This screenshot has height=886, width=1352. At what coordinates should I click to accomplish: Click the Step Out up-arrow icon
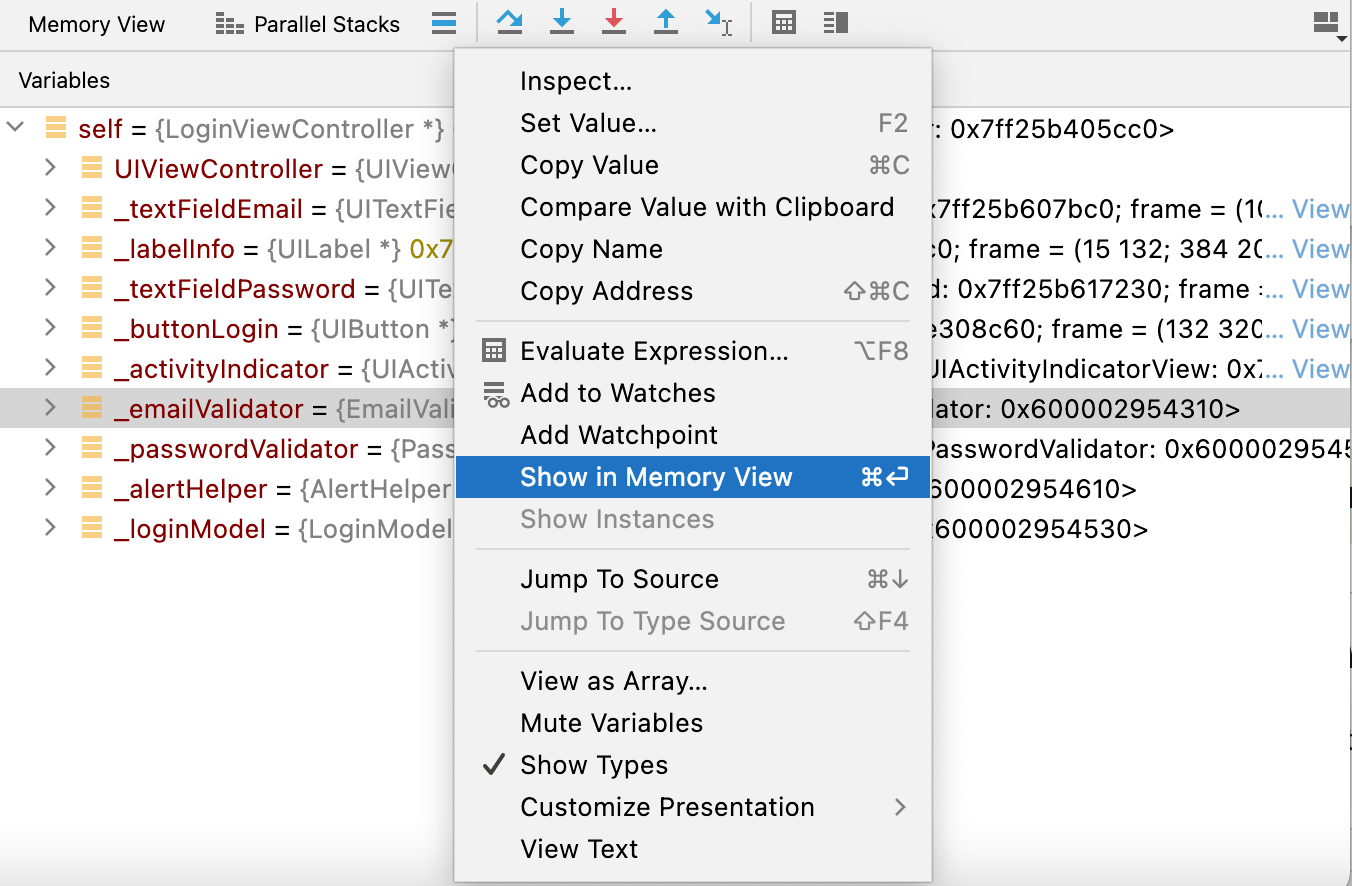(666, 23)
